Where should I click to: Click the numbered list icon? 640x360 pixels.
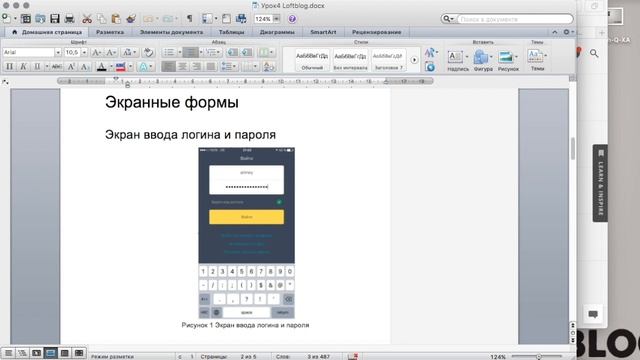(x=190, y=52)
